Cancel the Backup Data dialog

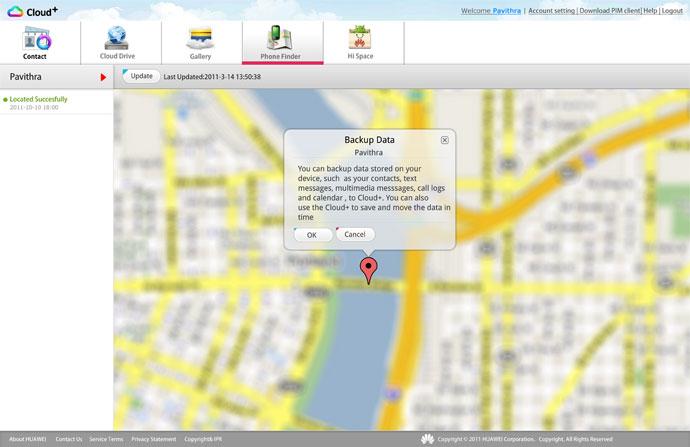(x=355, y=234)
